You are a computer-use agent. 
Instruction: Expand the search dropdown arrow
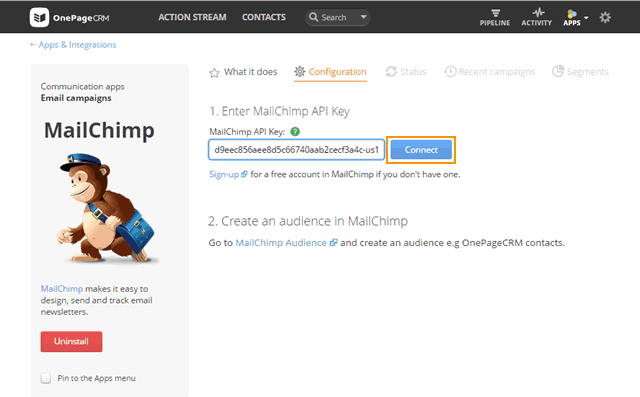[363, 17]
